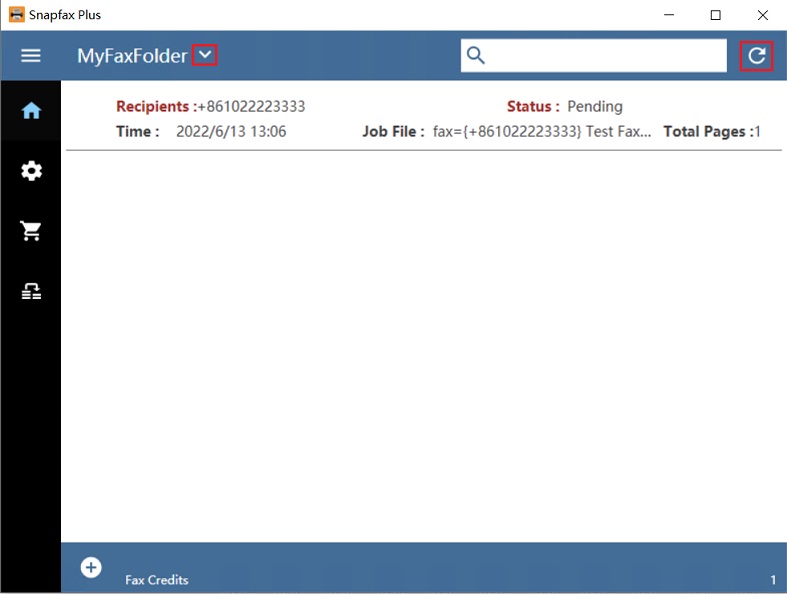Viewport: 787px width, 594px height.
Task: Go to Home in the sidebar
Action: (x=31, y=111)
